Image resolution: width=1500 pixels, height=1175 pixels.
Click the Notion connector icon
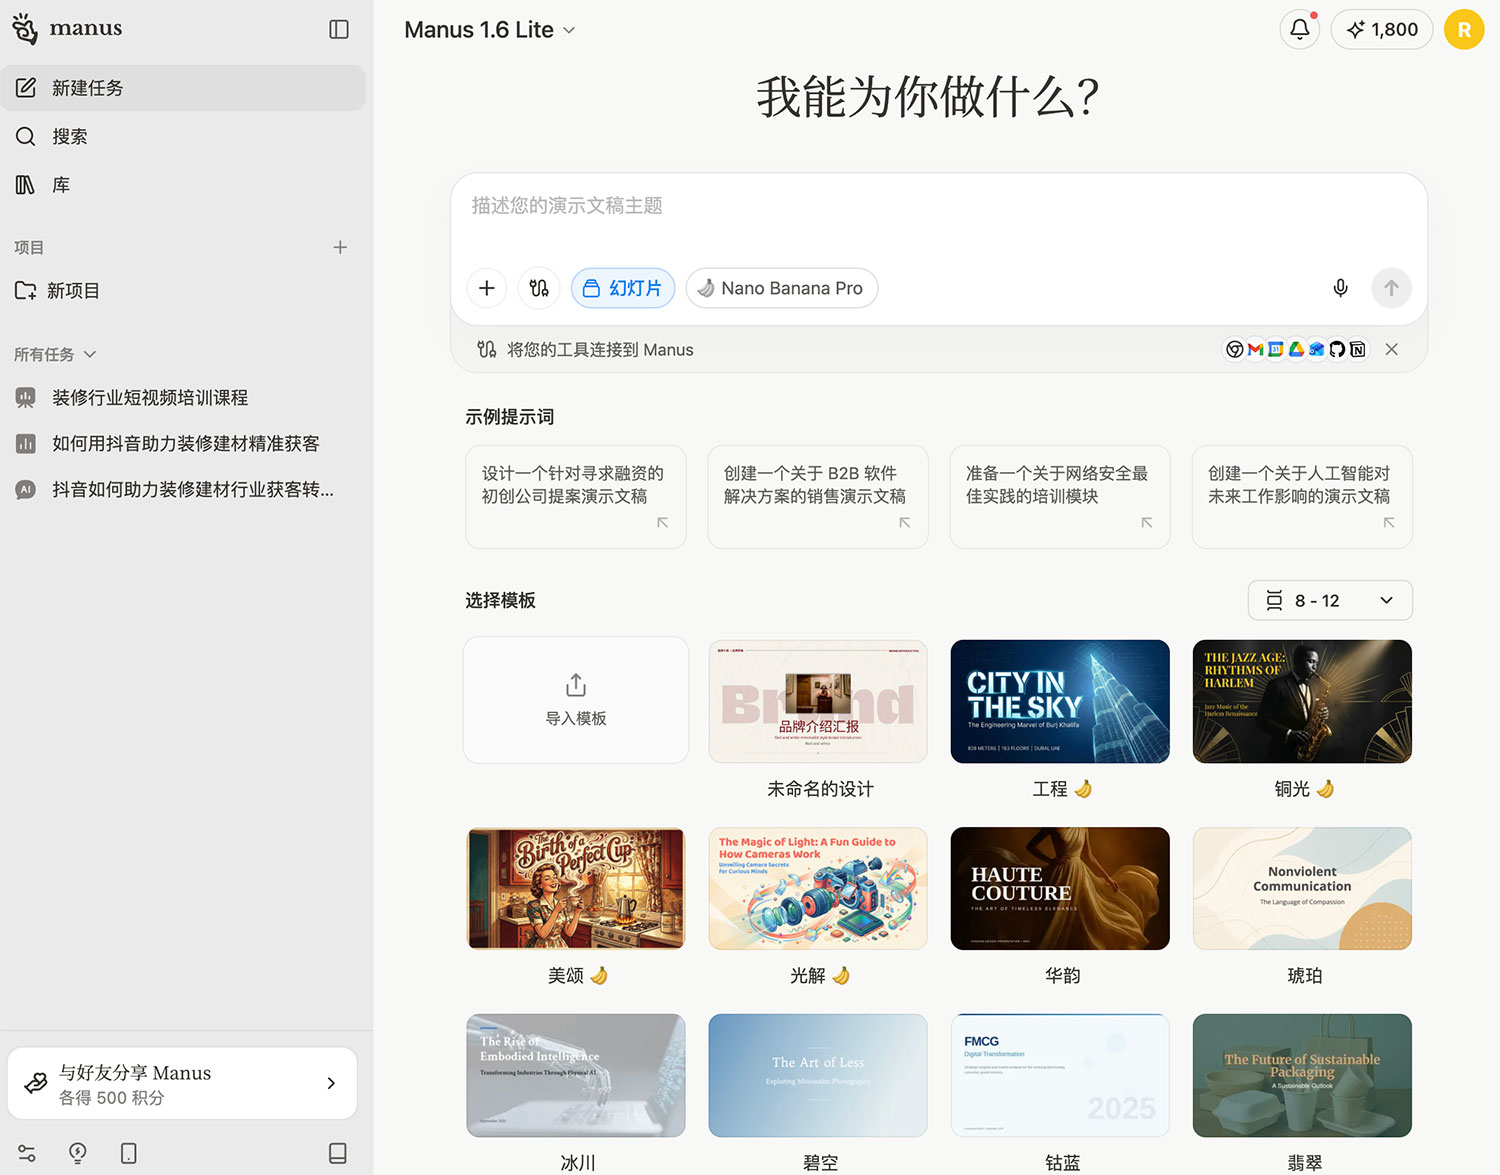pos(1358,349)
